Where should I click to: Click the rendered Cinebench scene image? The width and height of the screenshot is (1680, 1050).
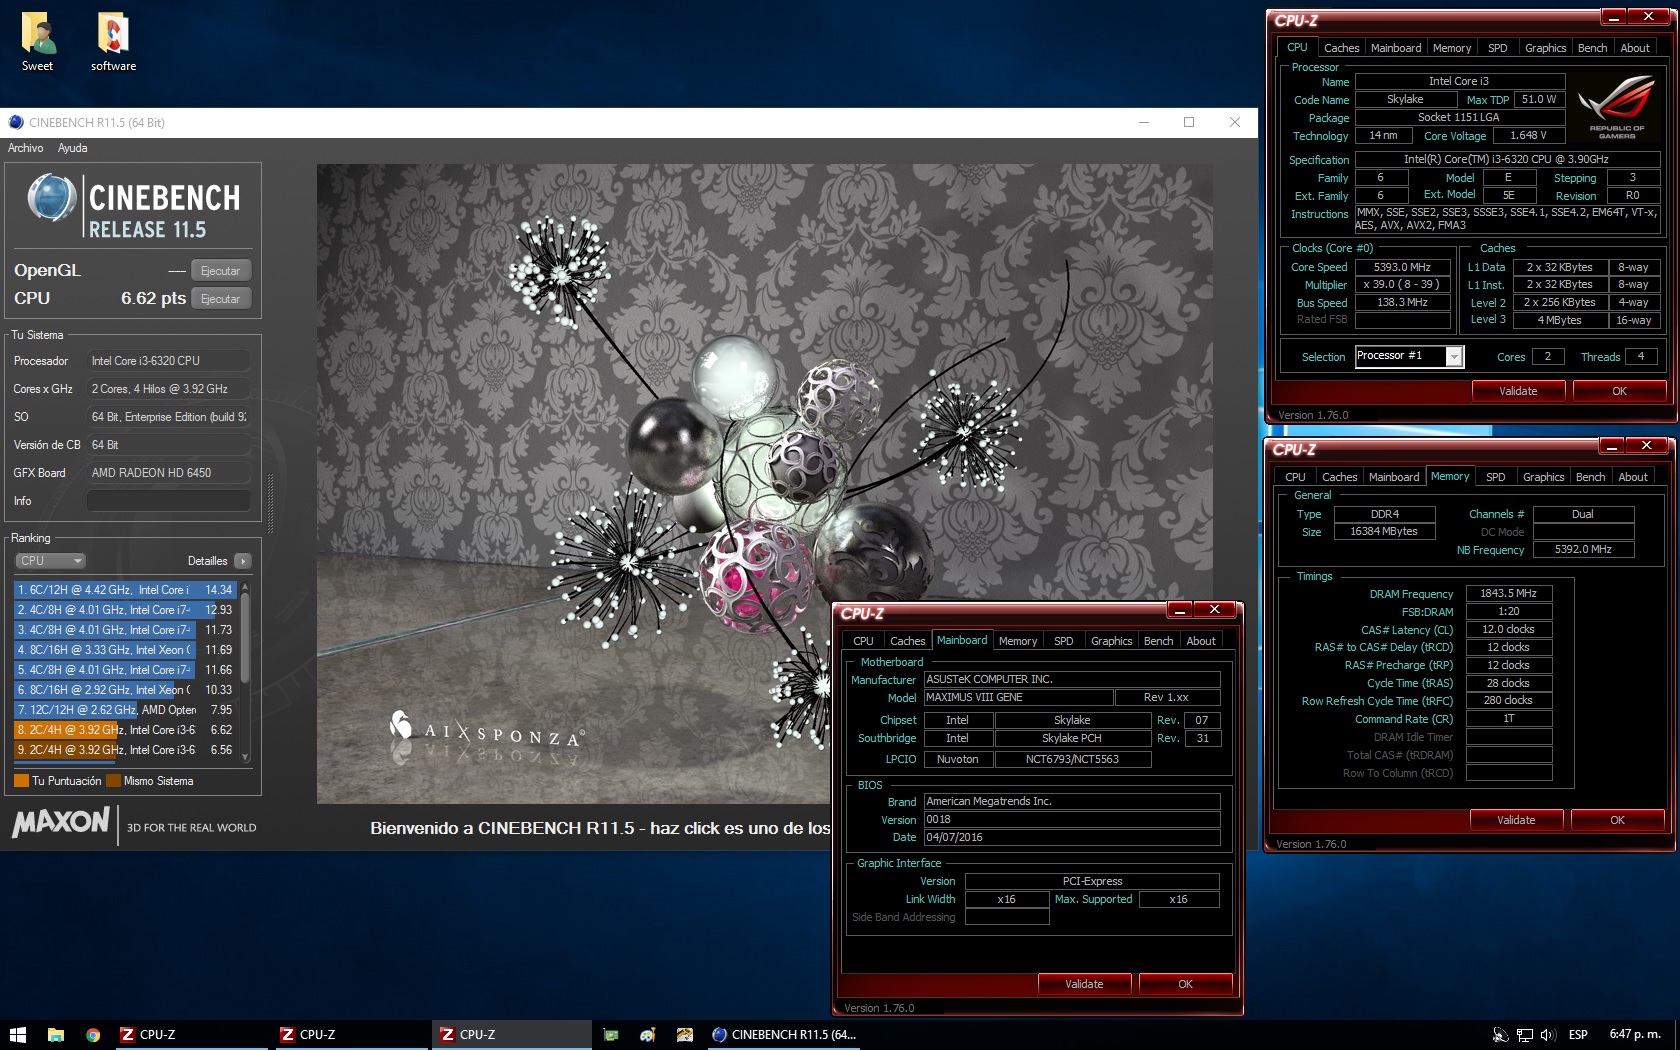tap(765, 484)
